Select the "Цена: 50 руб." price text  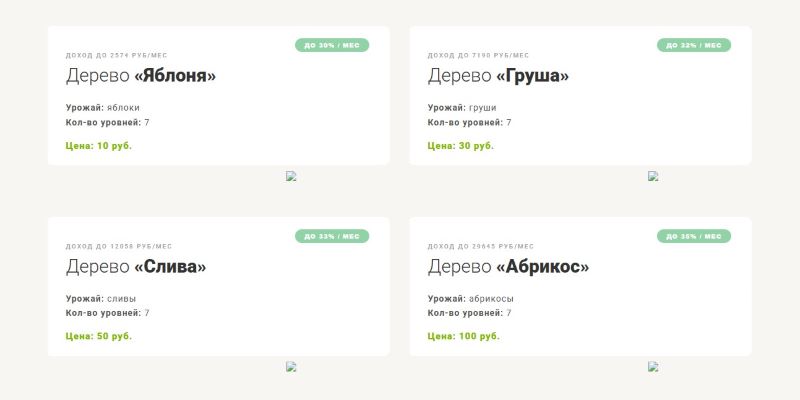[99, 336]
